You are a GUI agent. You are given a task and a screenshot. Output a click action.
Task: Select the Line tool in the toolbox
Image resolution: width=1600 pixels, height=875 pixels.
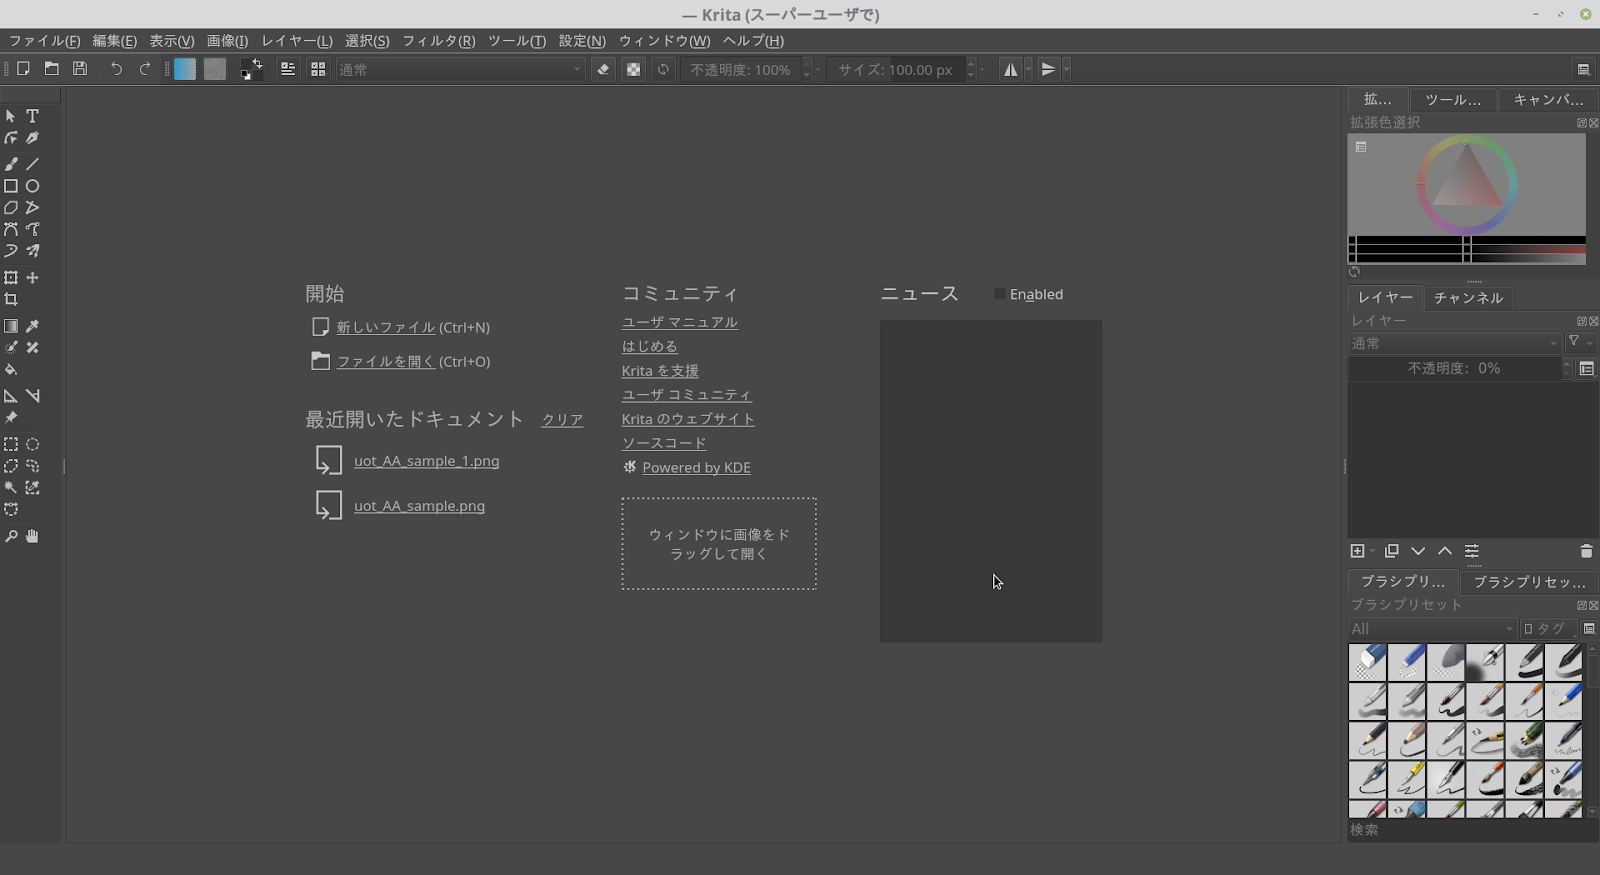[x=32, y=164]
